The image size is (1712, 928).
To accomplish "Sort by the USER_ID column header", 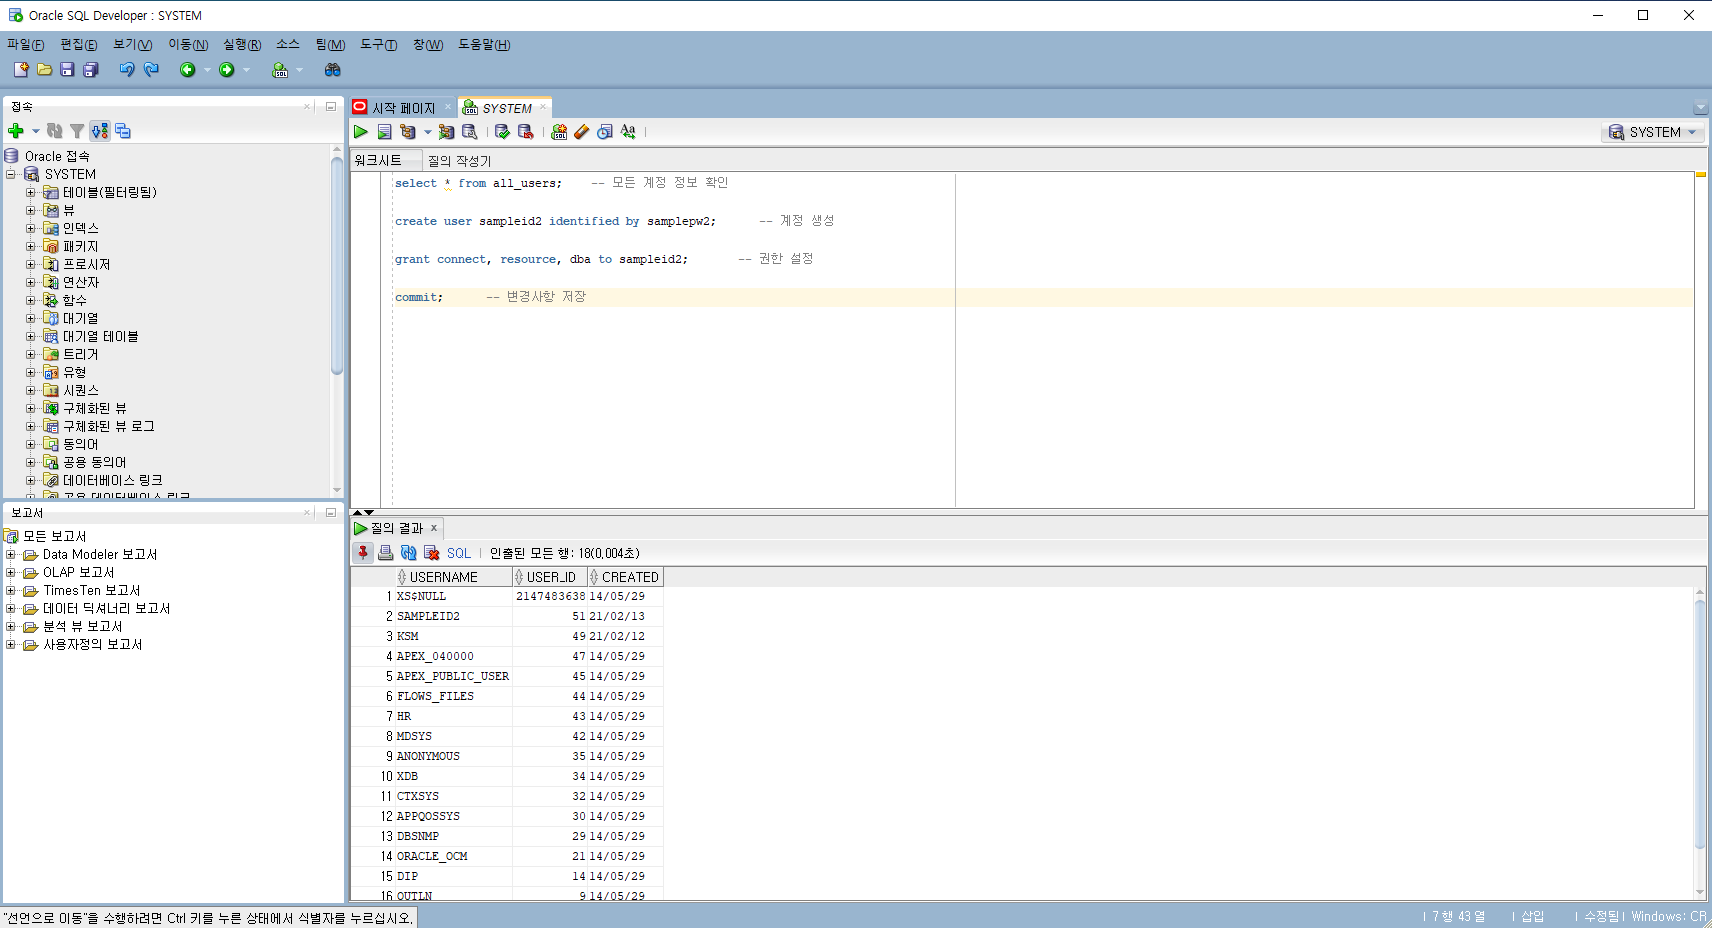I will coord(550,577).
